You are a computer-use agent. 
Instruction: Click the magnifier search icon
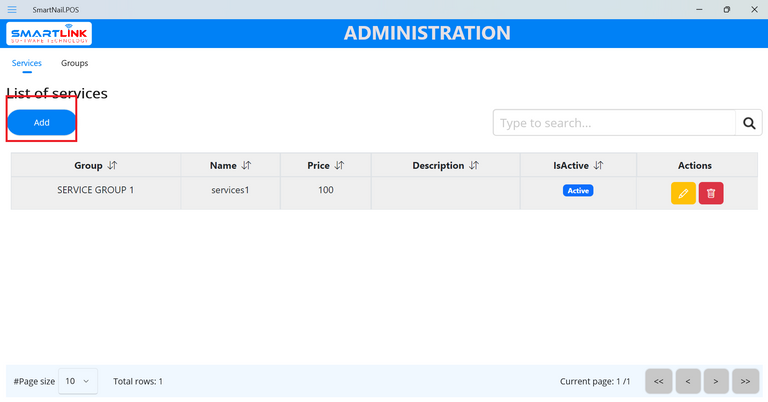pos(749,123)
